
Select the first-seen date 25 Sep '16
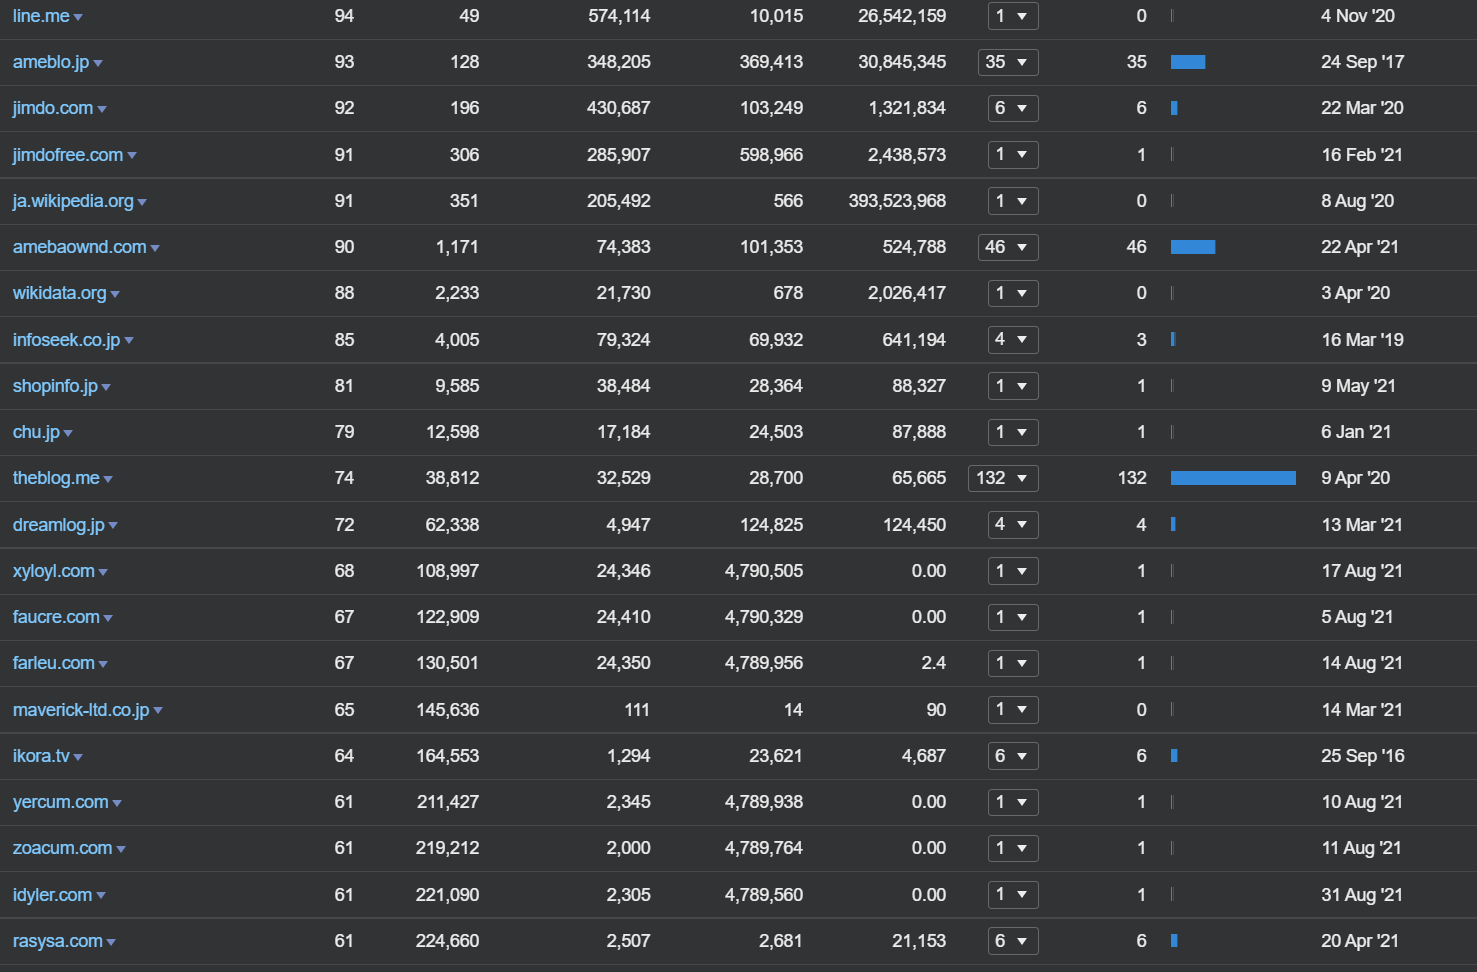1362,756
